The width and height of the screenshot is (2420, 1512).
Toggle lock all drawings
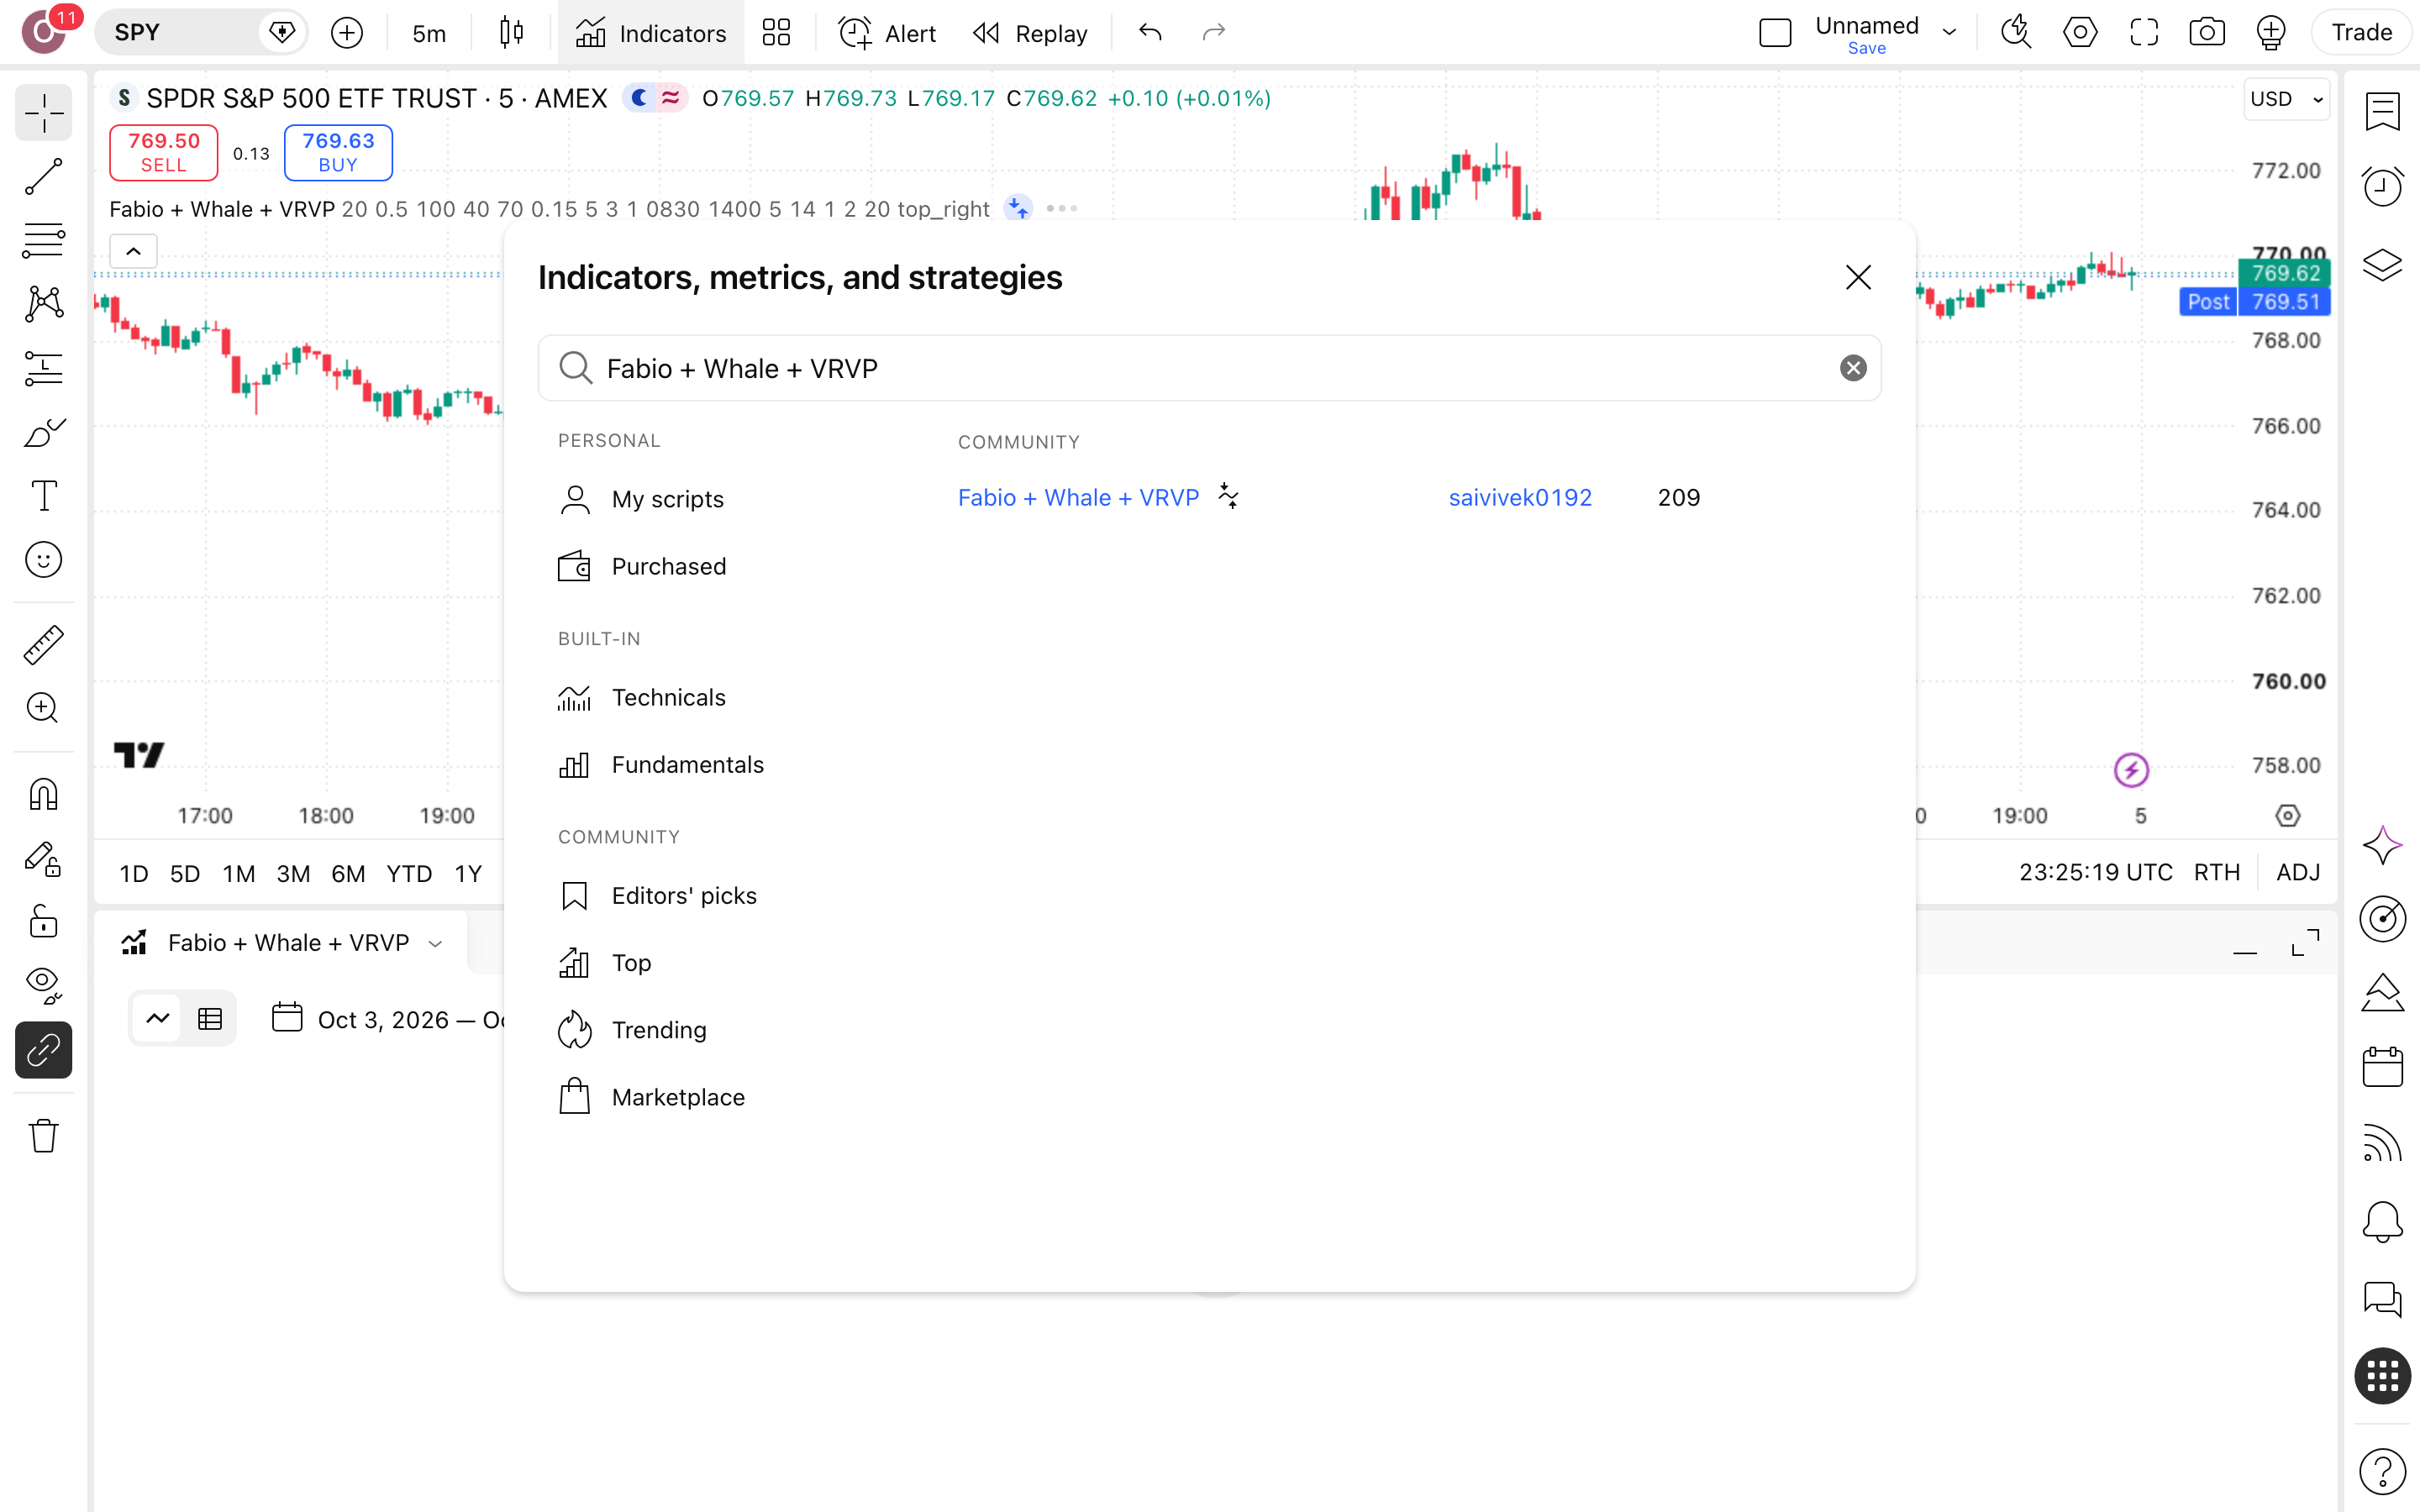click(x=43, y=921)
